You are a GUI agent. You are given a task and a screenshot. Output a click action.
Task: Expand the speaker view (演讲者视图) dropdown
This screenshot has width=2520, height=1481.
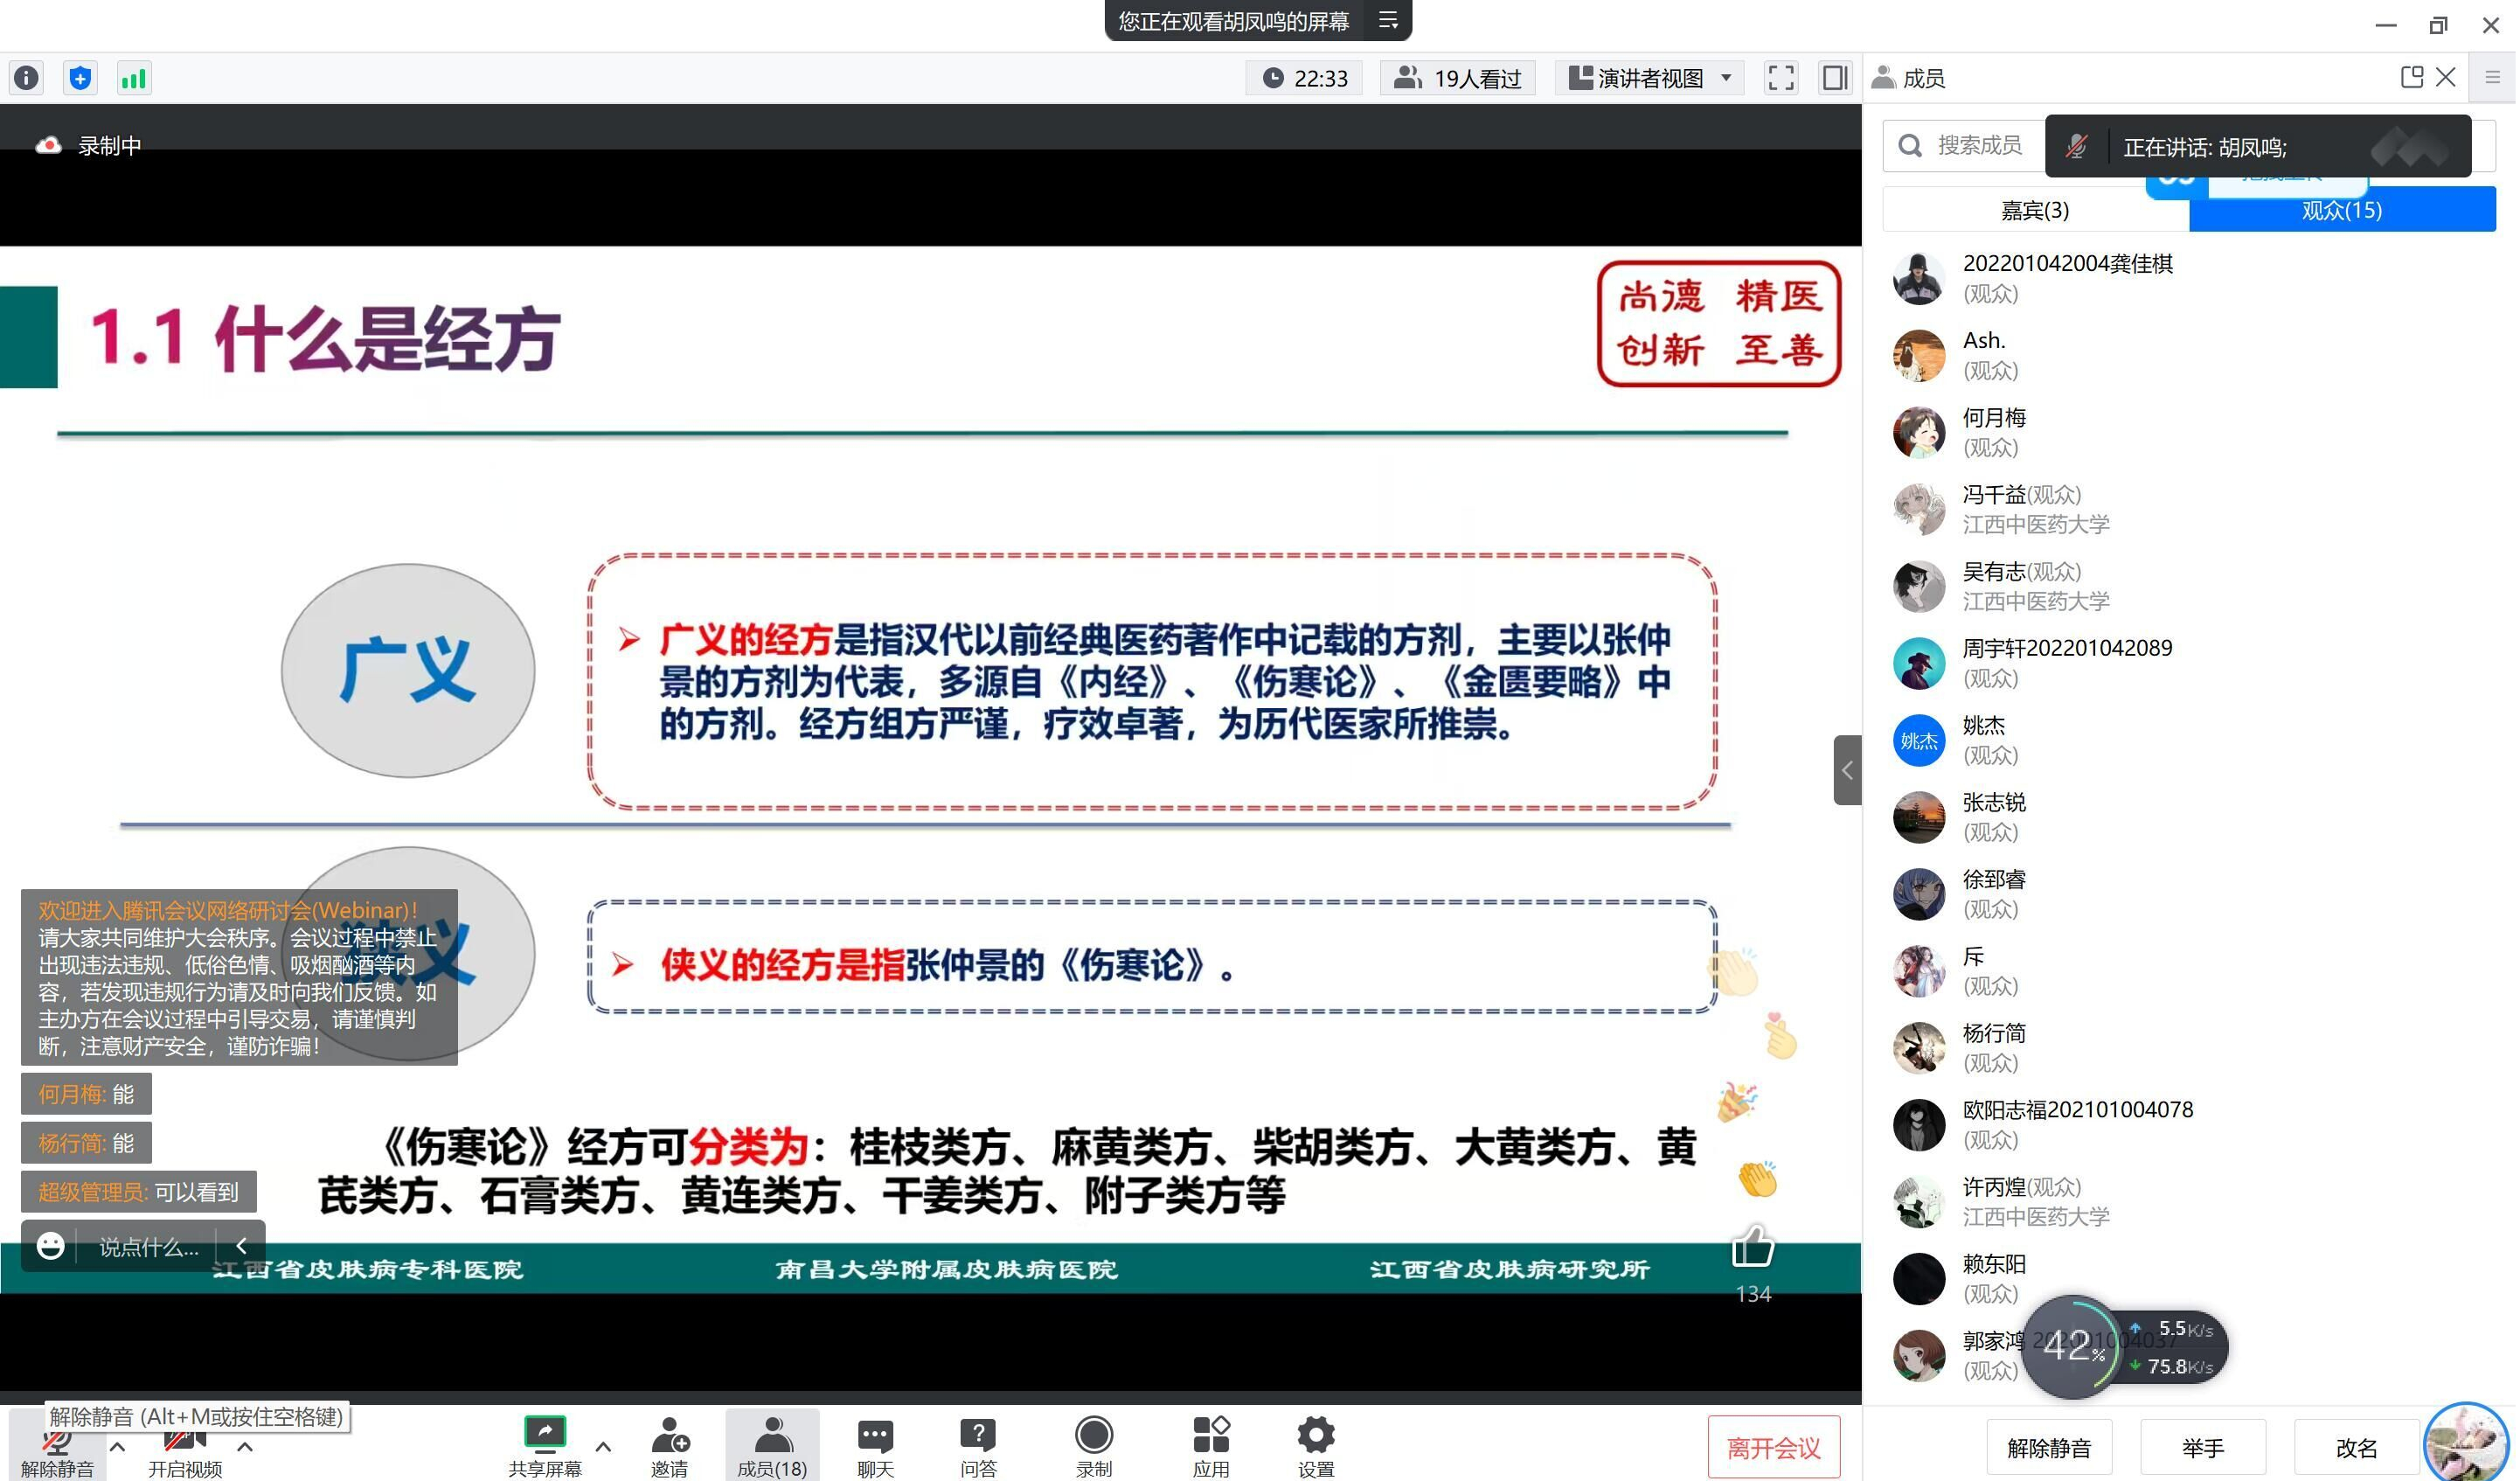1726,78
